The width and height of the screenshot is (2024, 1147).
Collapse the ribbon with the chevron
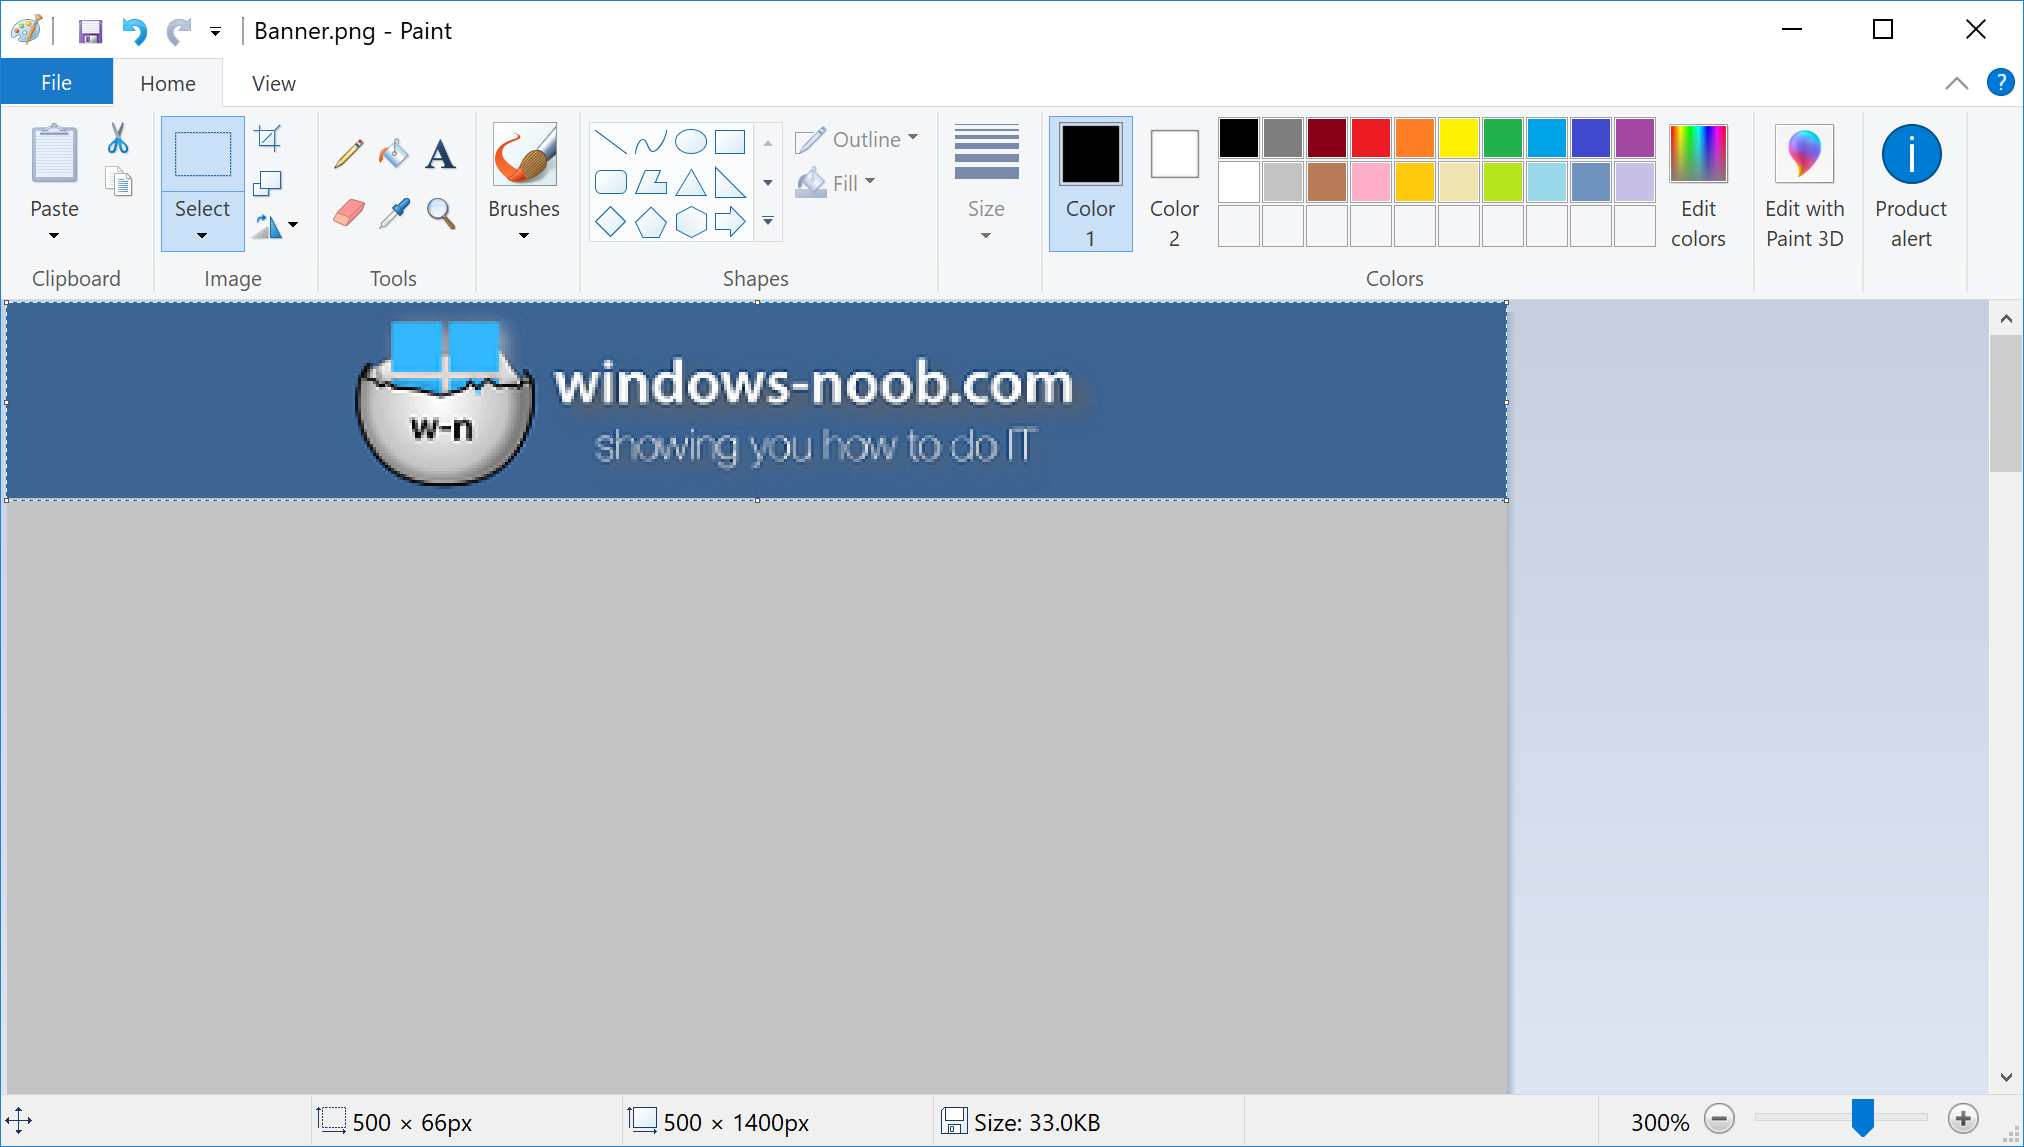coord(1957,83)
